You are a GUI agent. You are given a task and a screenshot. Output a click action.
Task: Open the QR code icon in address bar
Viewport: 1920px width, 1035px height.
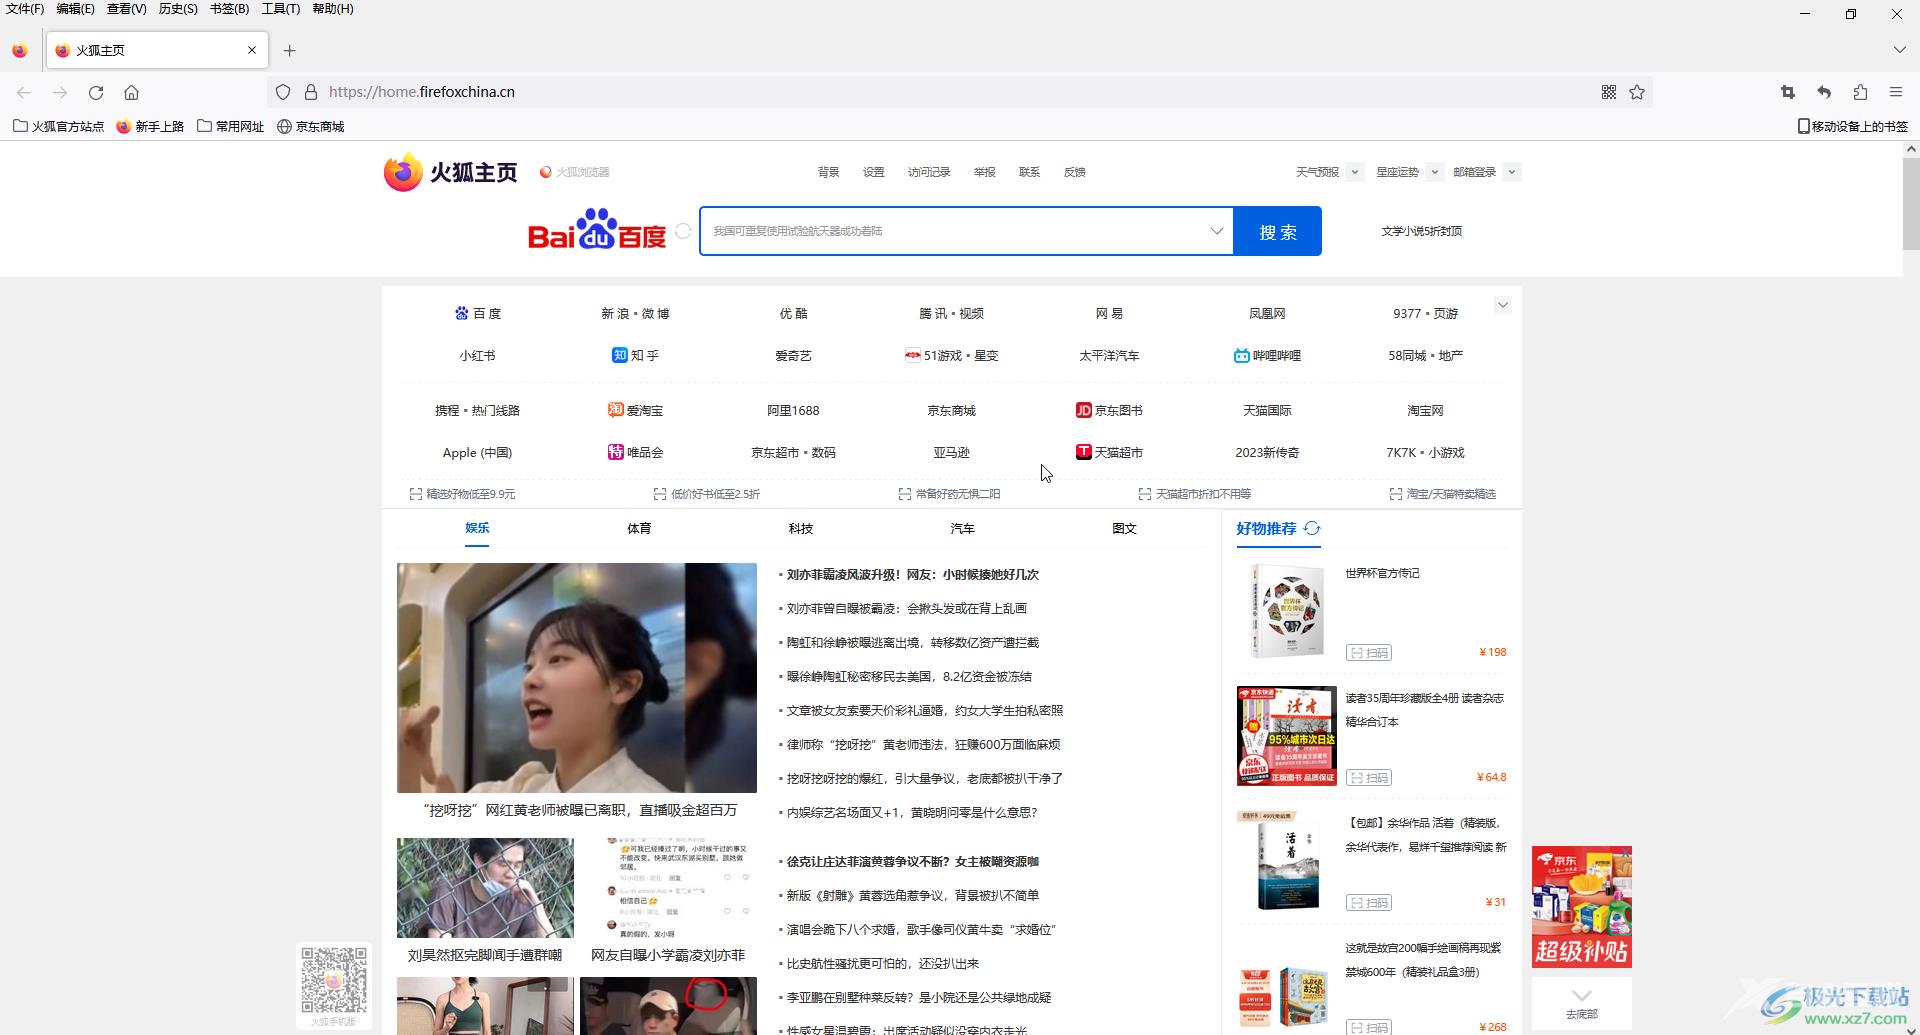click(x=1609, y=92)
